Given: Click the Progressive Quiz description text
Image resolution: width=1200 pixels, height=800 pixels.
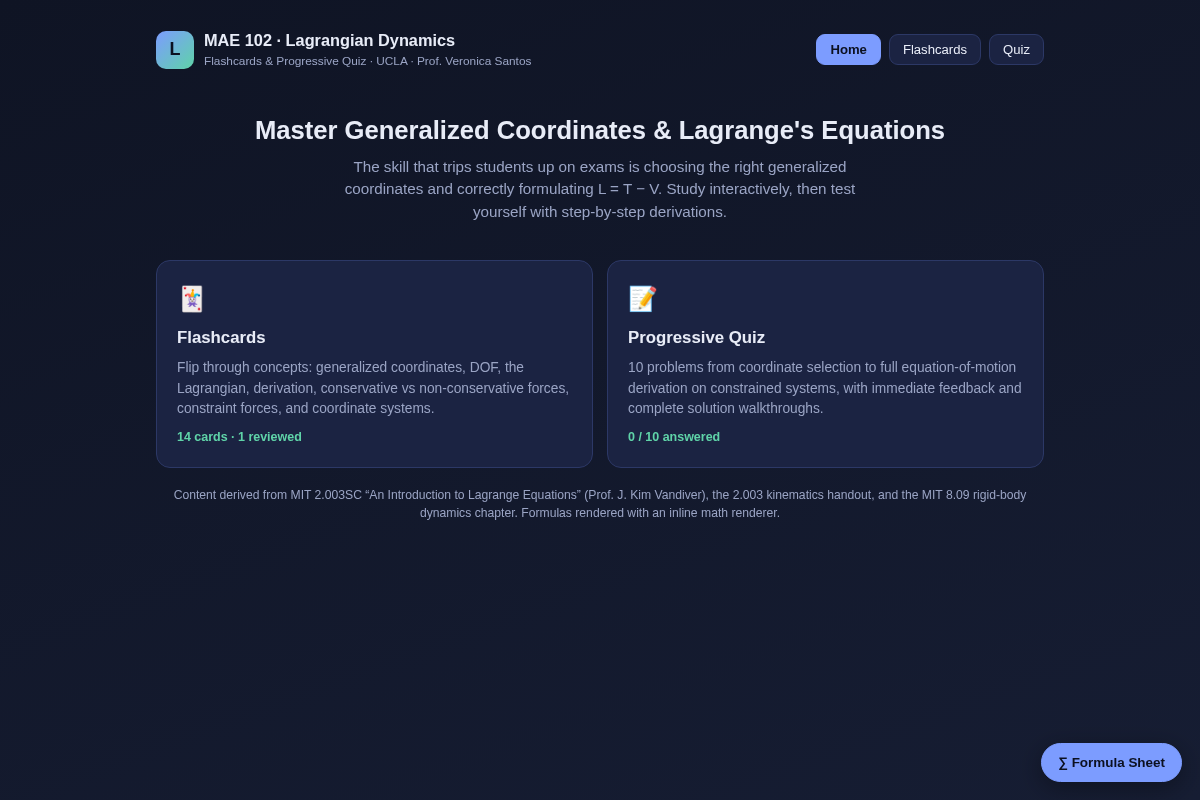Looking at the screenshot, I should click(825, 388).
